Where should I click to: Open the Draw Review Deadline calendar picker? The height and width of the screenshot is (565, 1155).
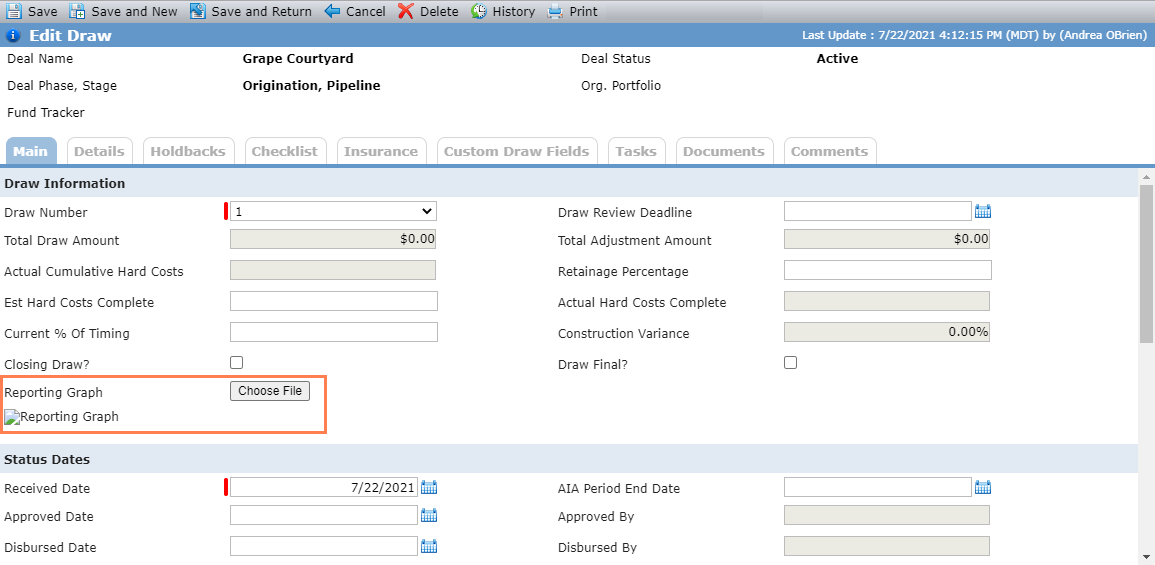click(x=983, y=212)
